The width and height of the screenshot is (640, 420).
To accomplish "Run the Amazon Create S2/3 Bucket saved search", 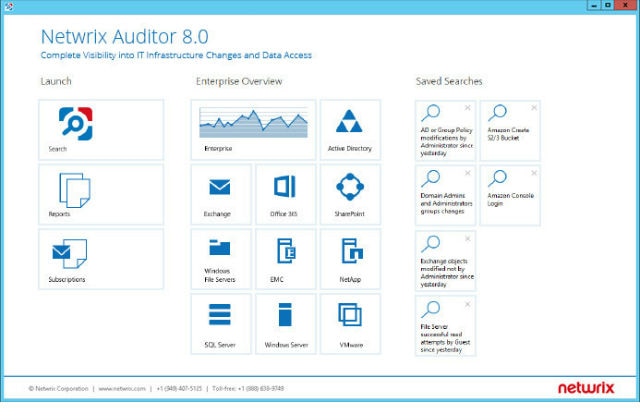I will 510,131.
